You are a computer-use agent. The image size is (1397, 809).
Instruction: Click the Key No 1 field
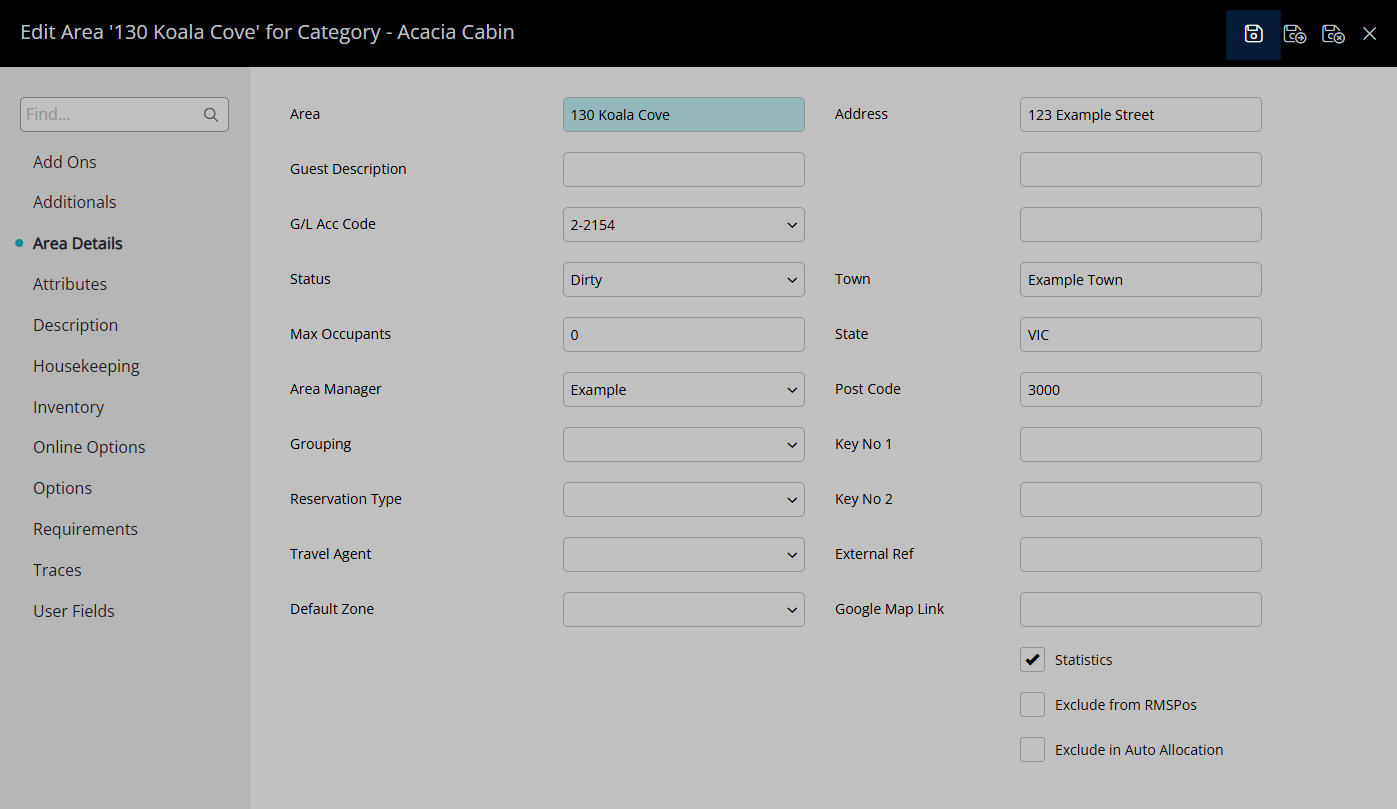coord(1141,445)
